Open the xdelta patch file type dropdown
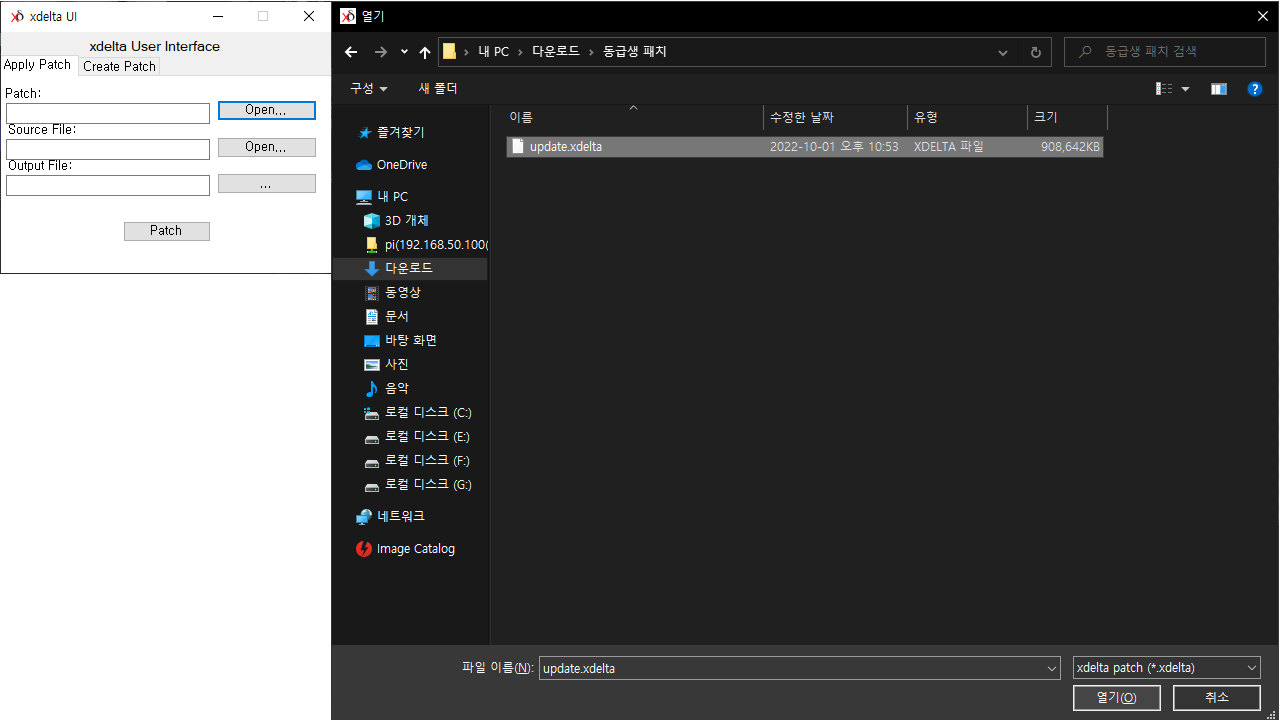The height and width of the screenshot is (720, 1280). 1166,668
